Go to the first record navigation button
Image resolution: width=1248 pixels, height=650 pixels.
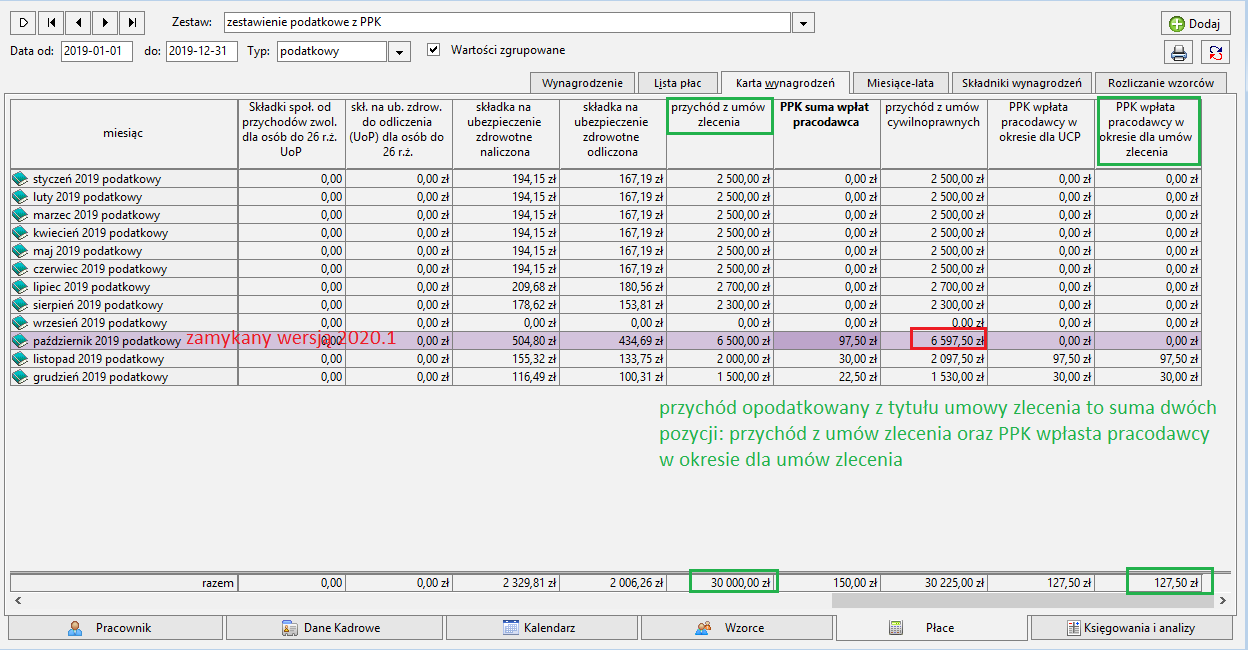coord(50,22)
